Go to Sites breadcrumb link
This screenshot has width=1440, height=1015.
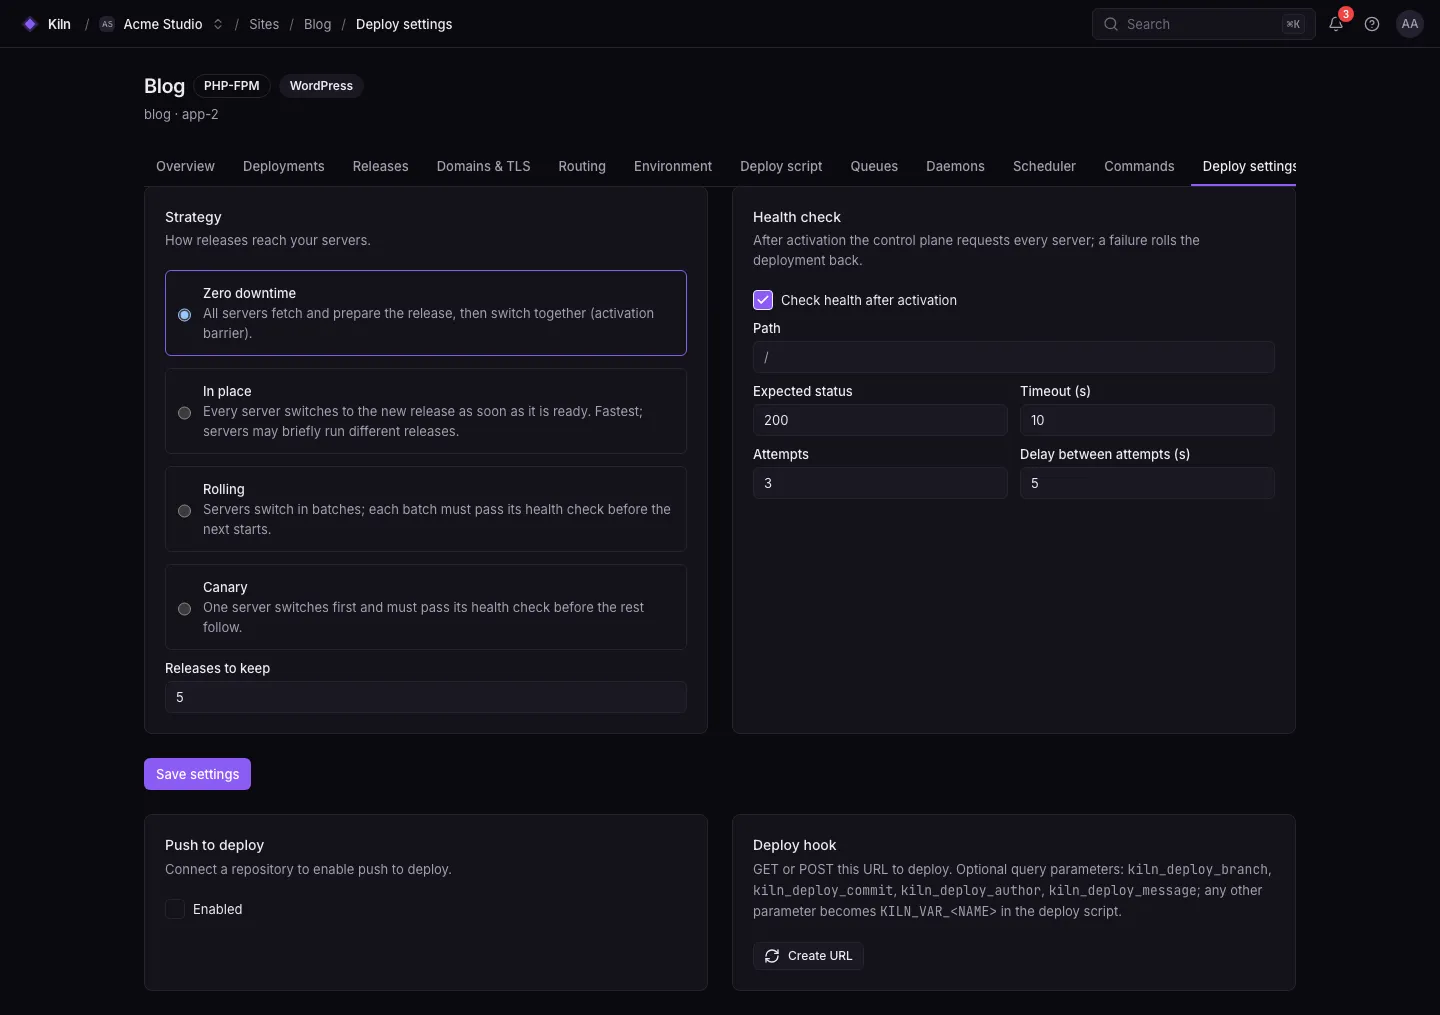pyautogui.click(x=264, y=24)
